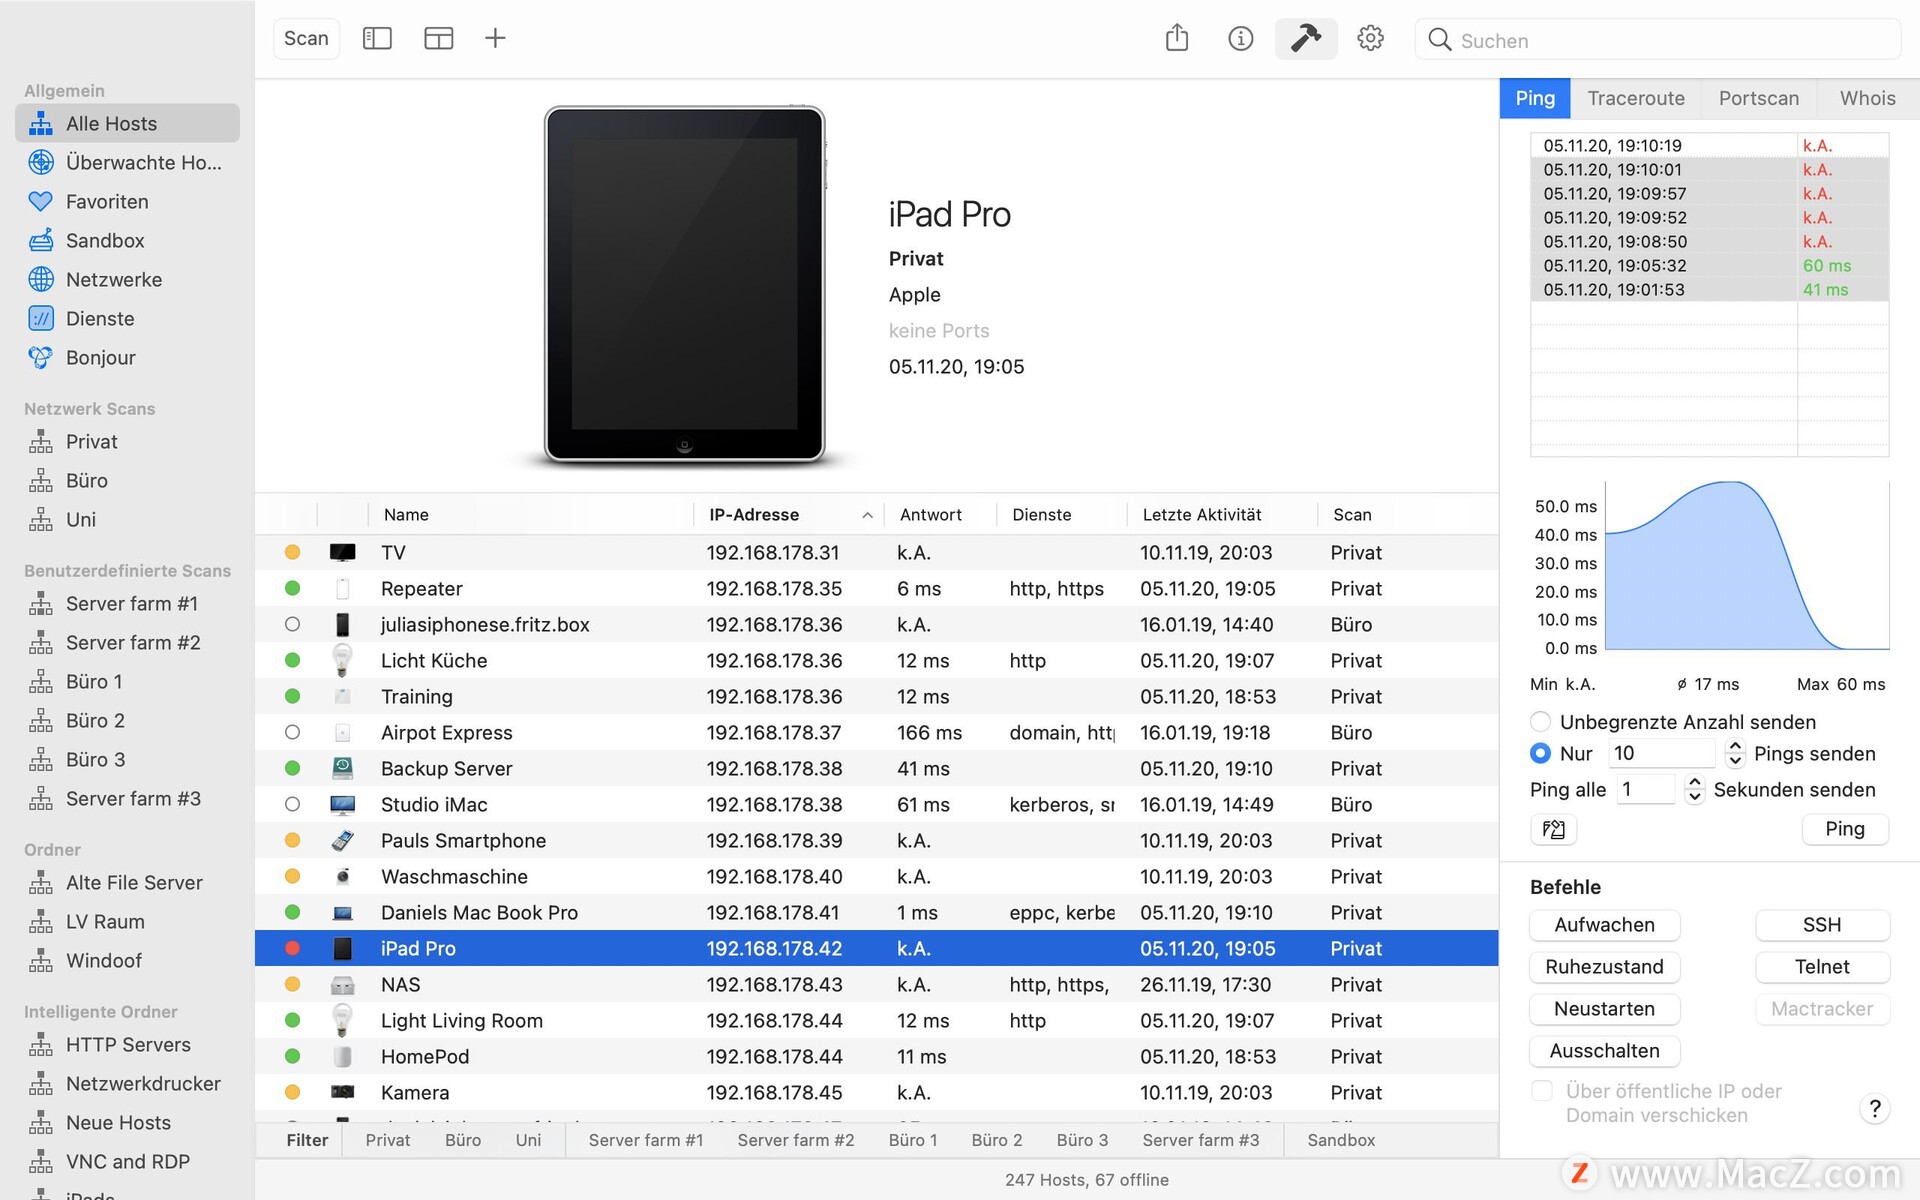
Task: Open Überwachte Hosts in the sidebar
Action: (127, 162)
